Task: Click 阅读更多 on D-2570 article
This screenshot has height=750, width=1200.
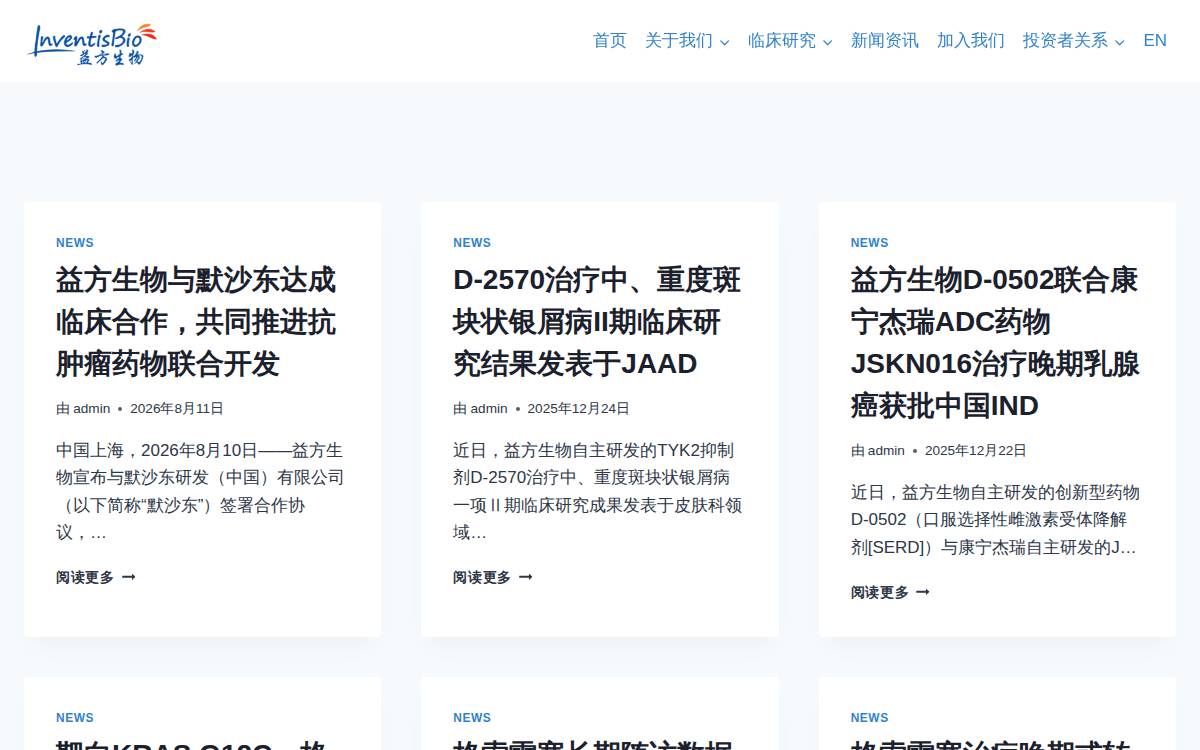Action: pos(482,577)
